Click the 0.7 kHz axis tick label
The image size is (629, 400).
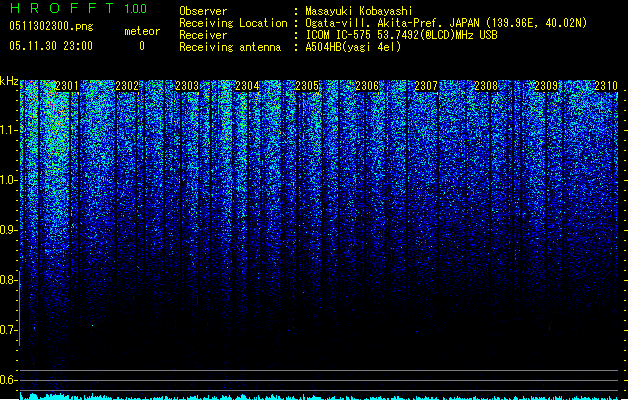[x=9, y=330]
